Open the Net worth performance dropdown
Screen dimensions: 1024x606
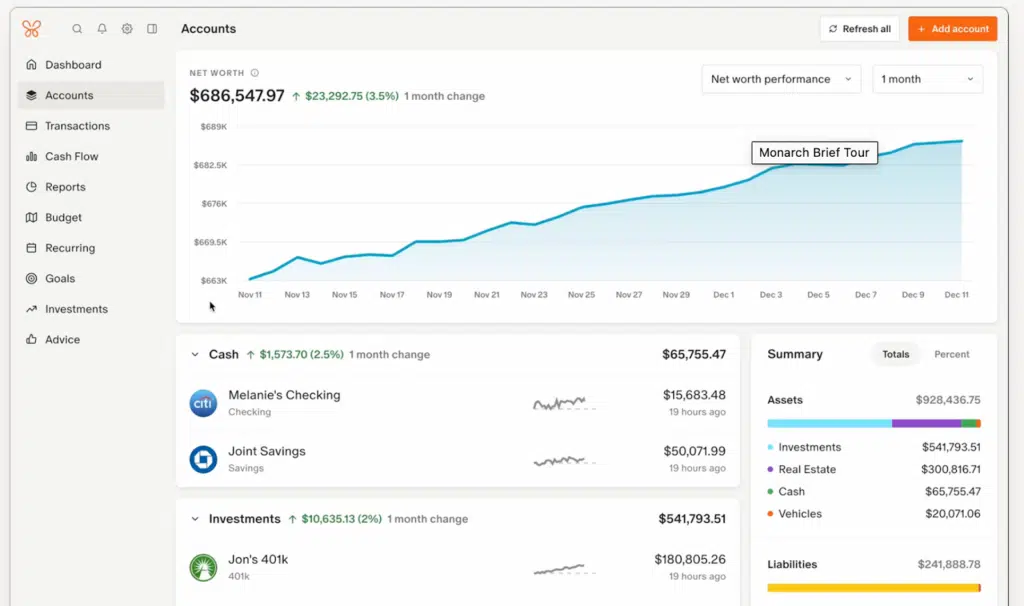pos(781,79)
